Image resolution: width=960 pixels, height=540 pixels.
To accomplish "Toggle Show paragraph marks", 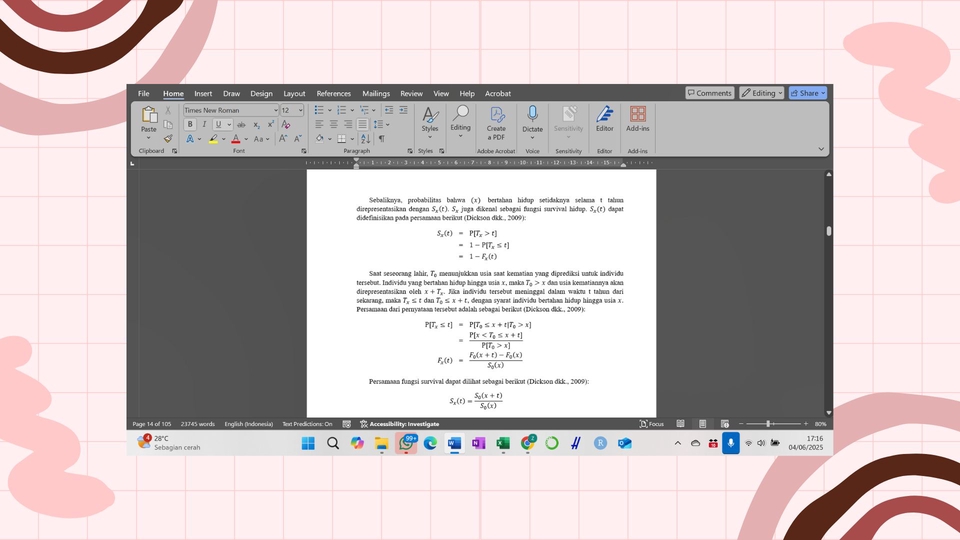I will point(381,139).
